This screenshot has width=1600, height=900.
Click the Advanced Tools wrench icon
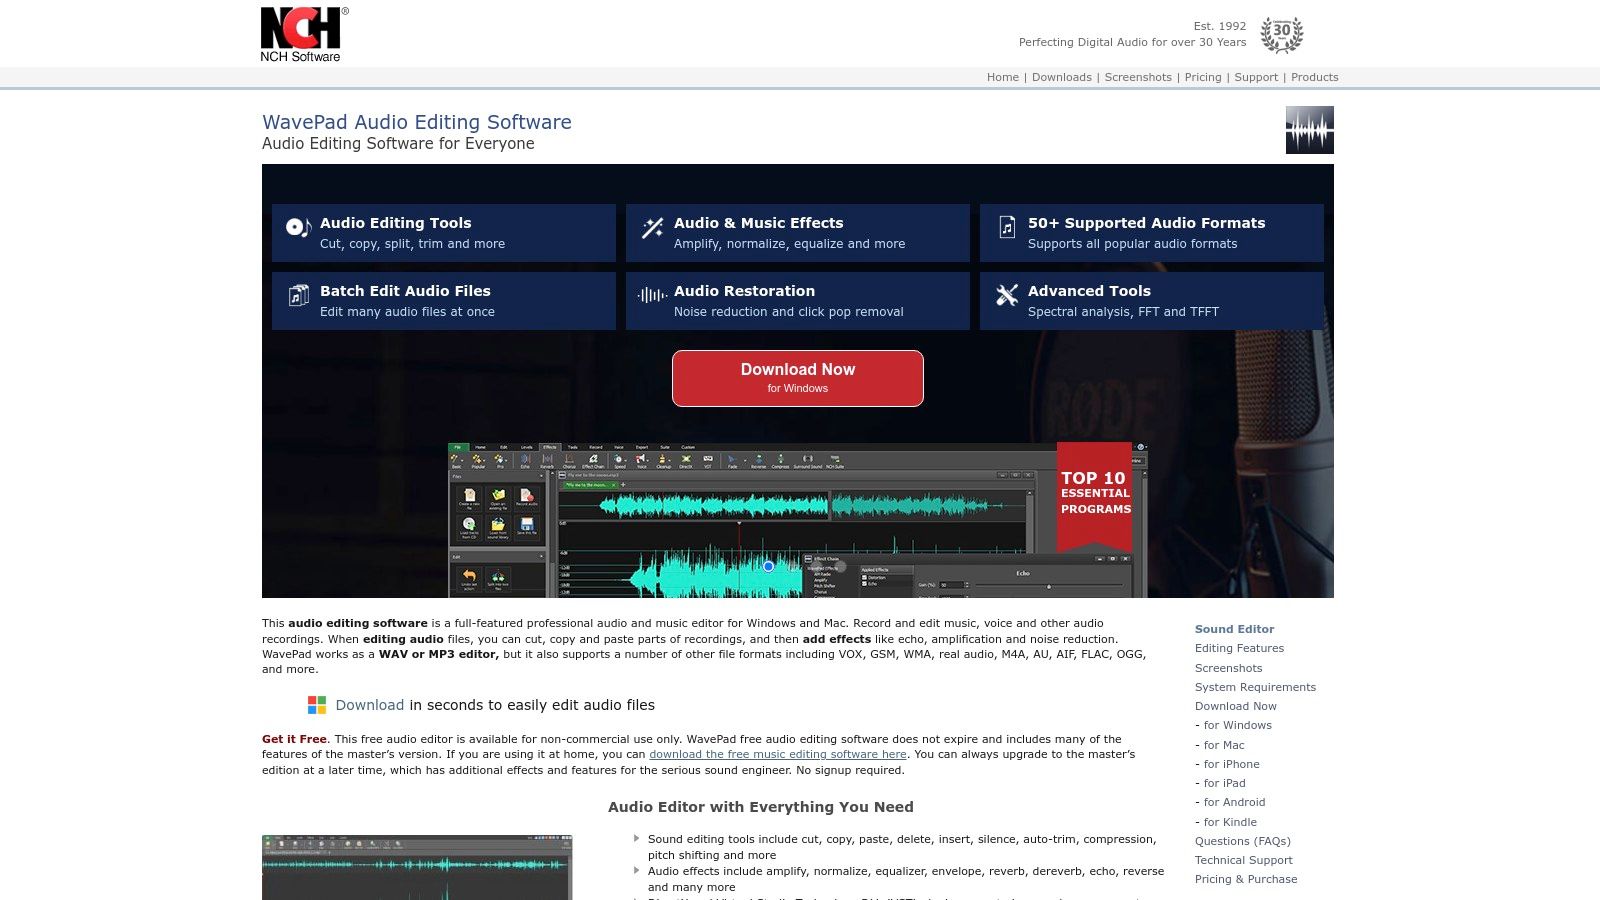tap(1007, 295)
